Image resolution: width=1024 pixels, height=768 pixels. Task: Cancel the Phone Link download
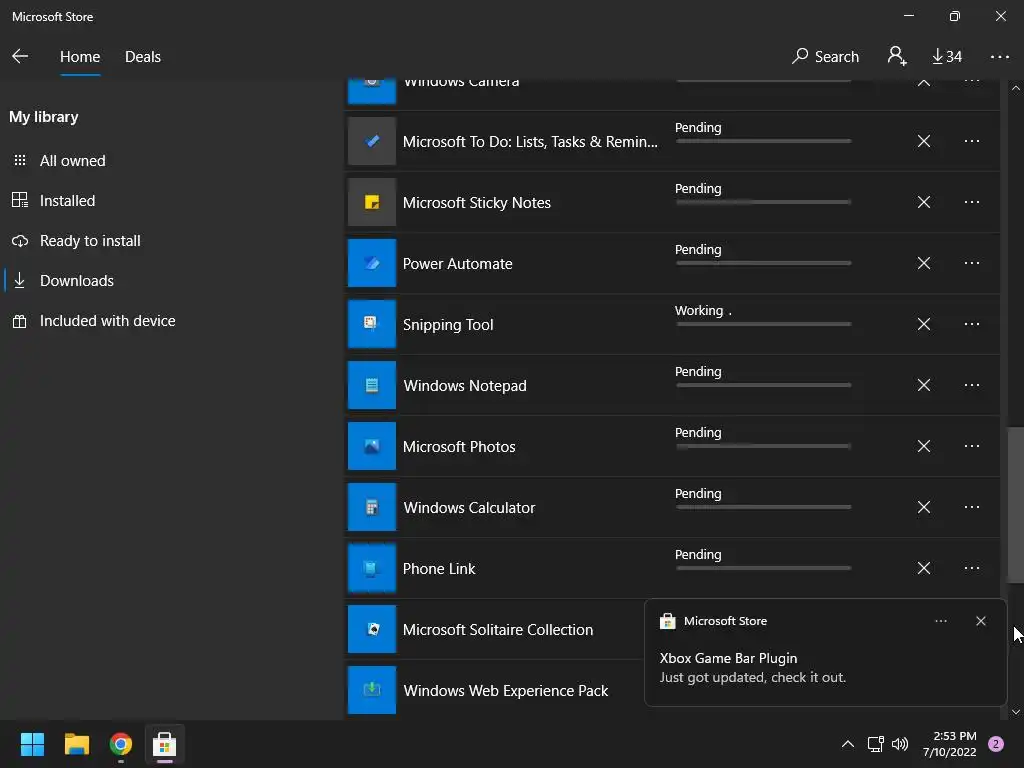point(923,568)
